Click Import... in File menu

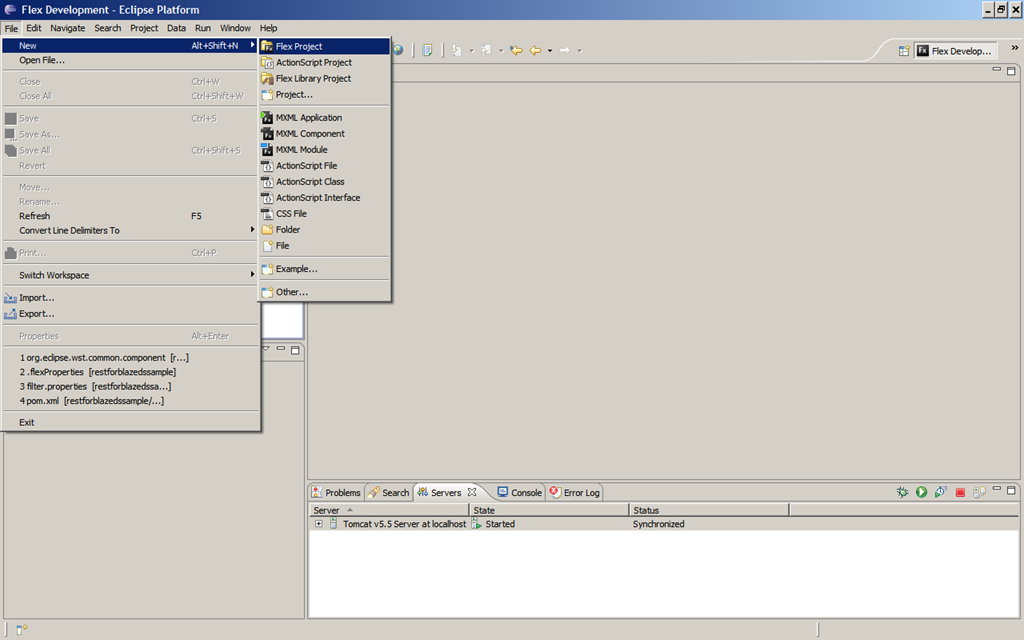131,297
